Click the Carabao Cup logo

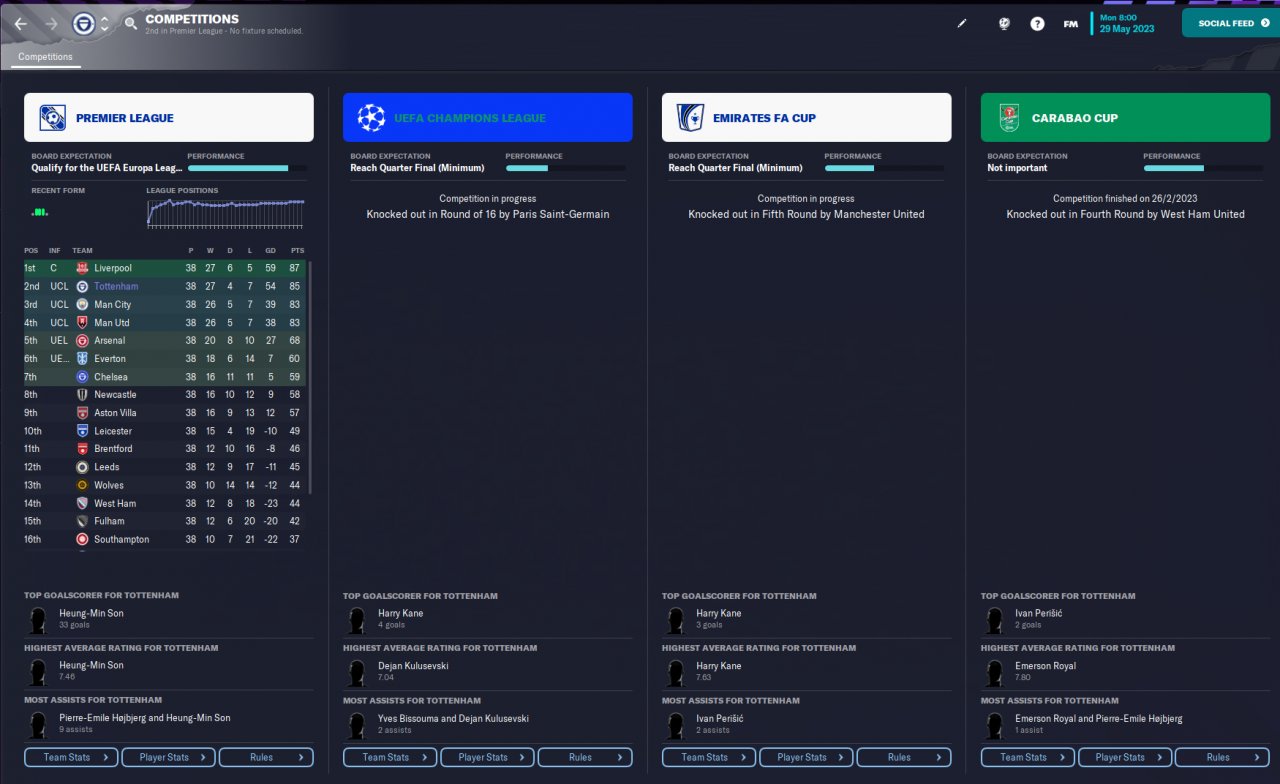pyautogui.click(x=1008, y=118)
